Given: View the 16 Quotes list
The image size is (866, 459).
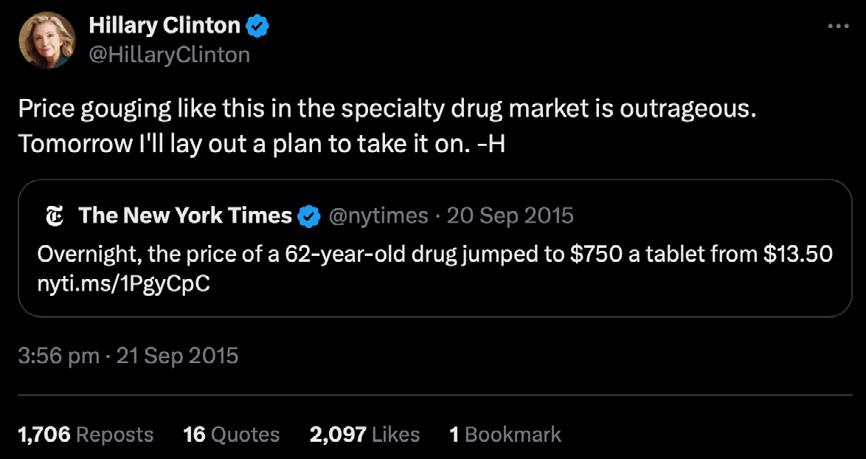Looking at the screenshot, I should click(x=231, y=434).
